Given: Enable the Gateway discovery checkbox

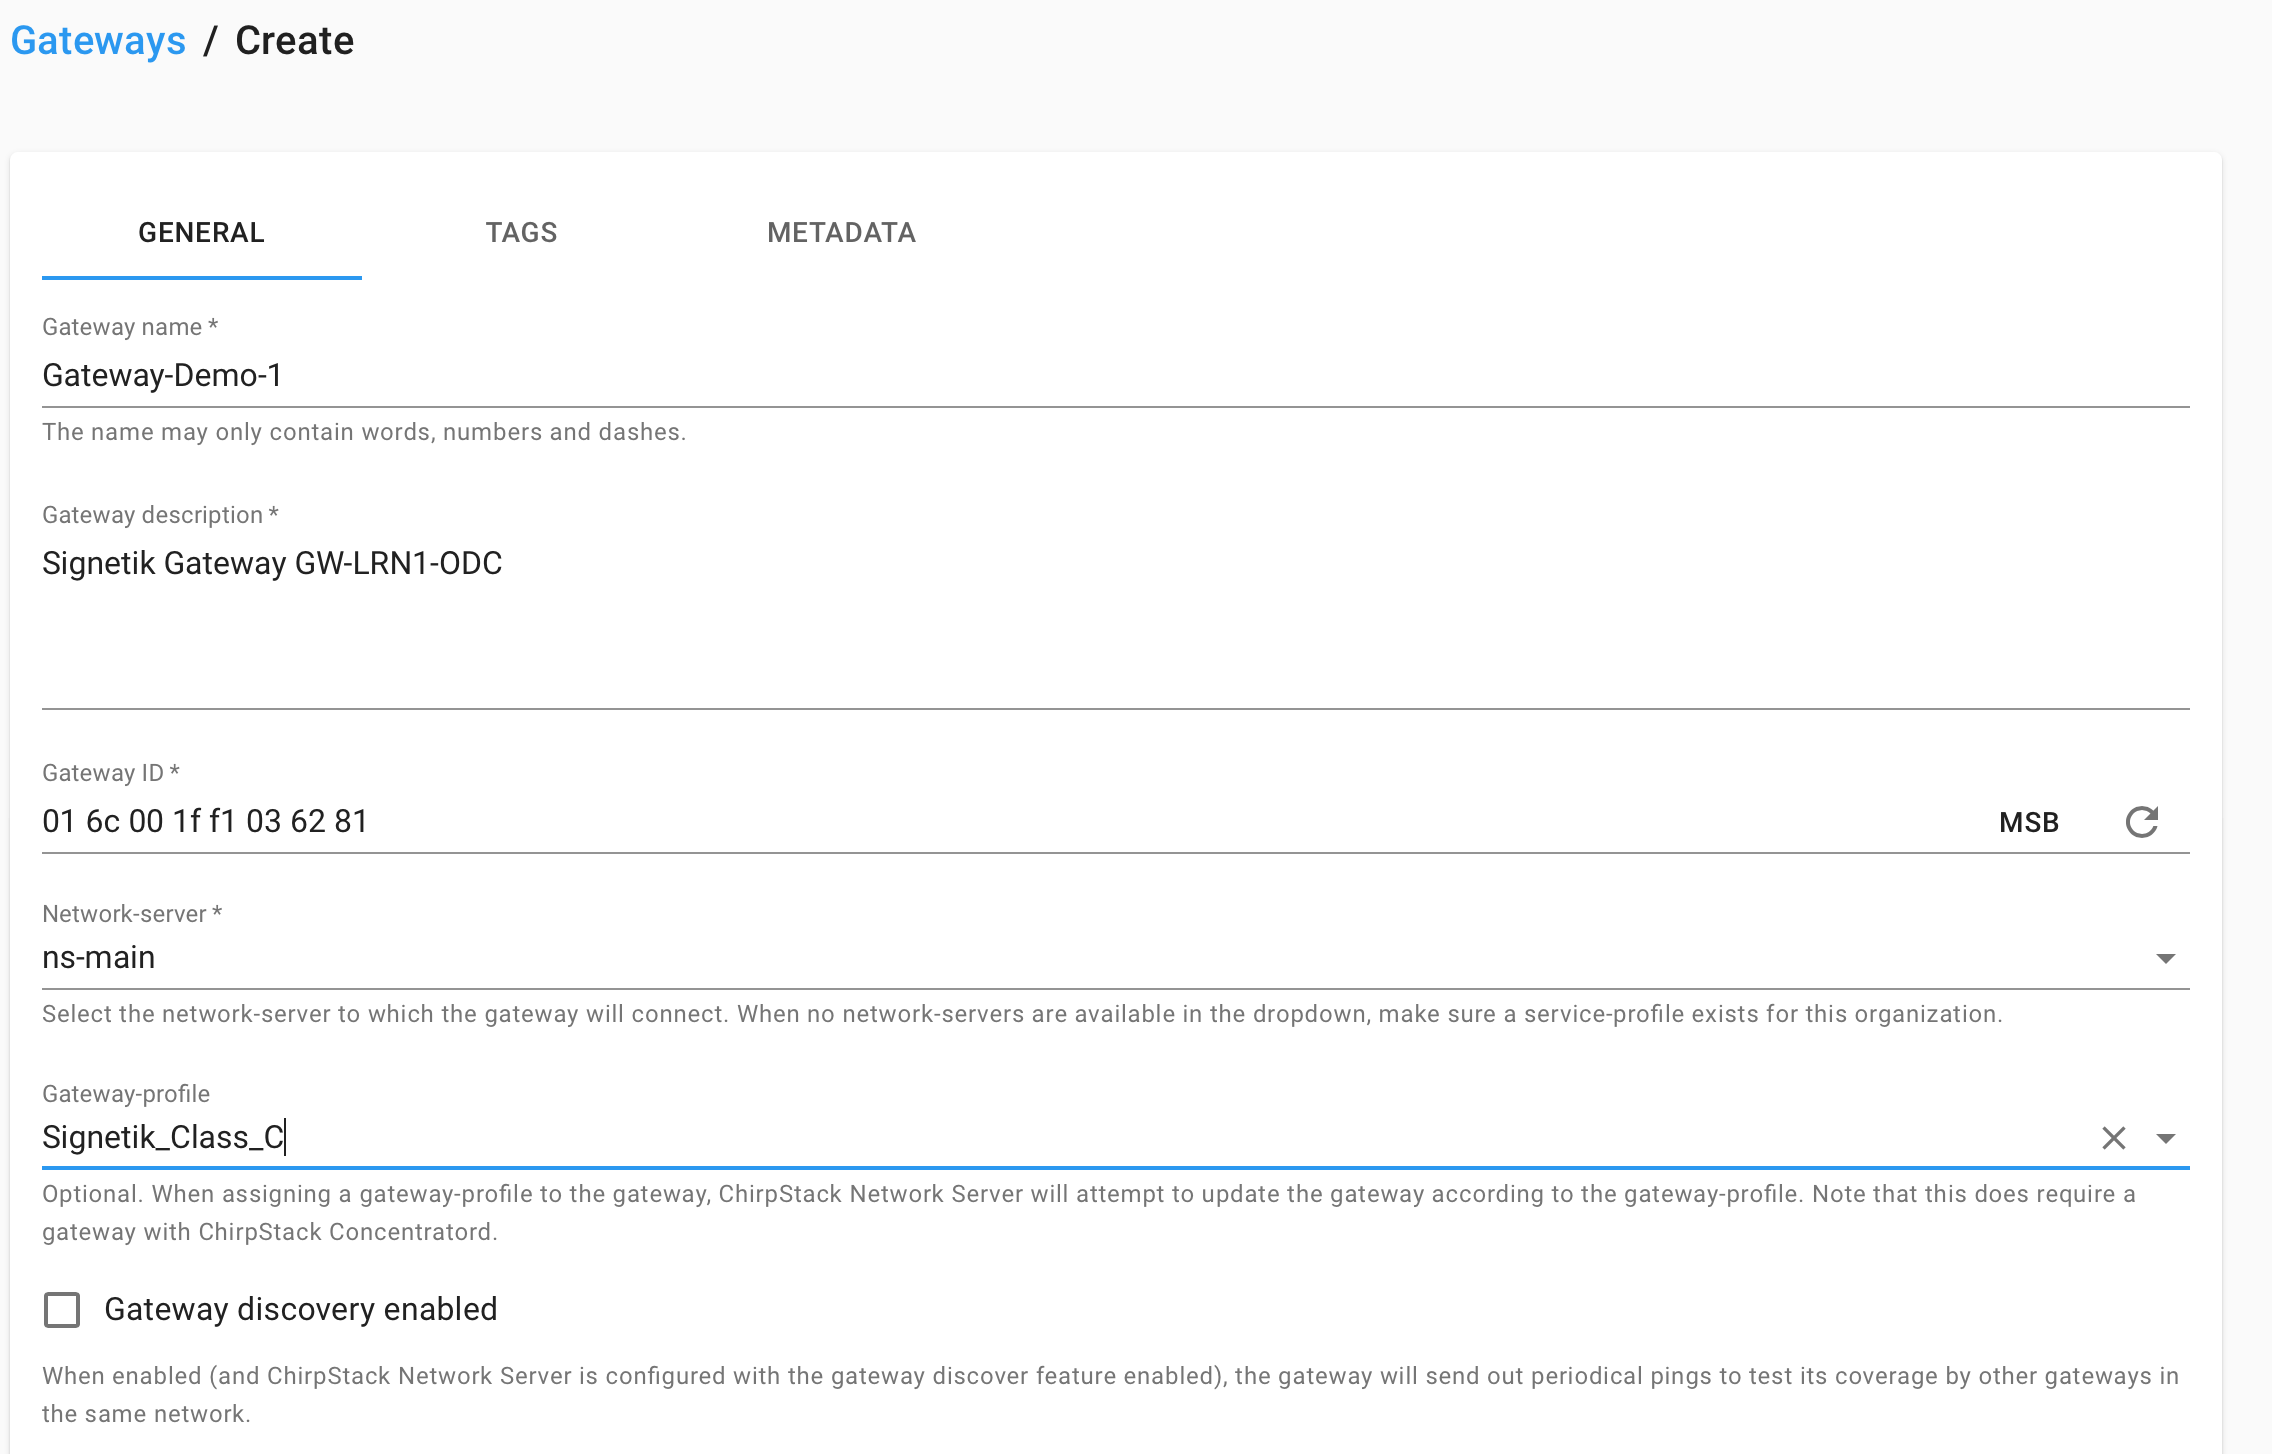Looking at the screenshot, I should pyautogui.click(x=62, y=1309).
